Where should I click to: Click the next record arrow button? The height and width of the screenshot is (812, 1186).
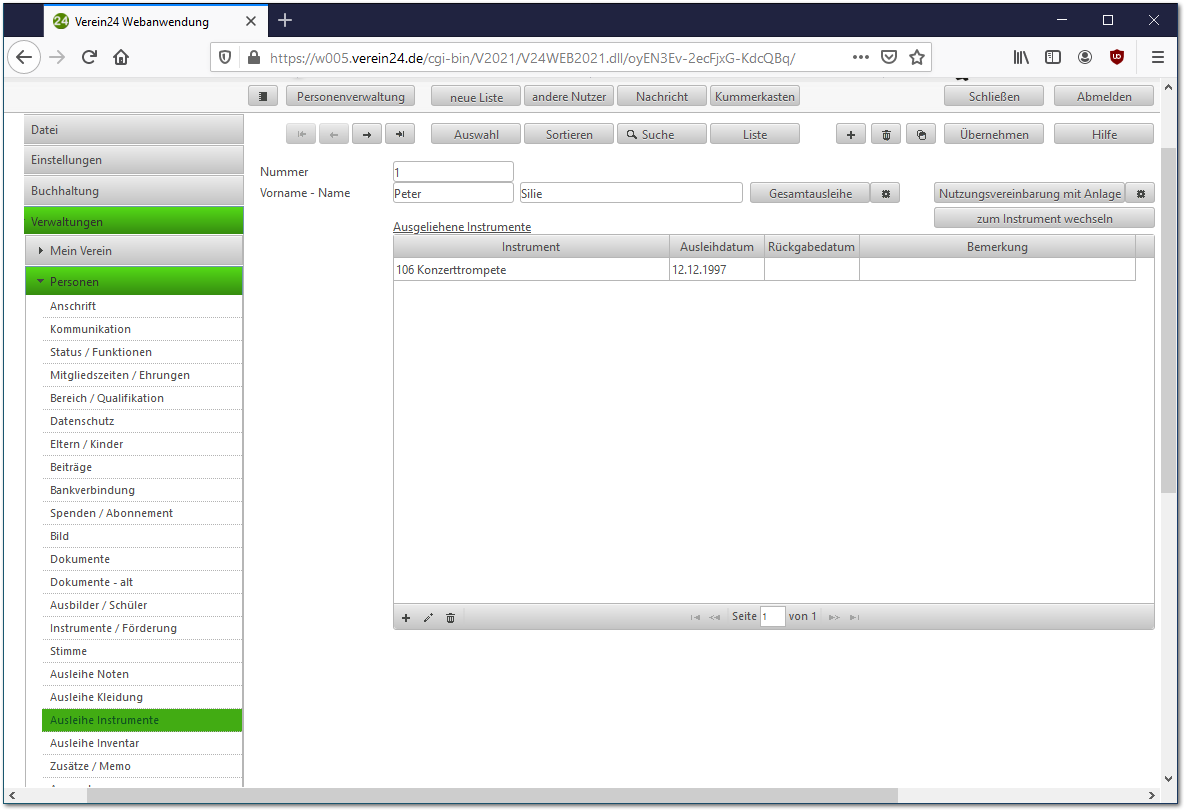click(x=367, y=135)
